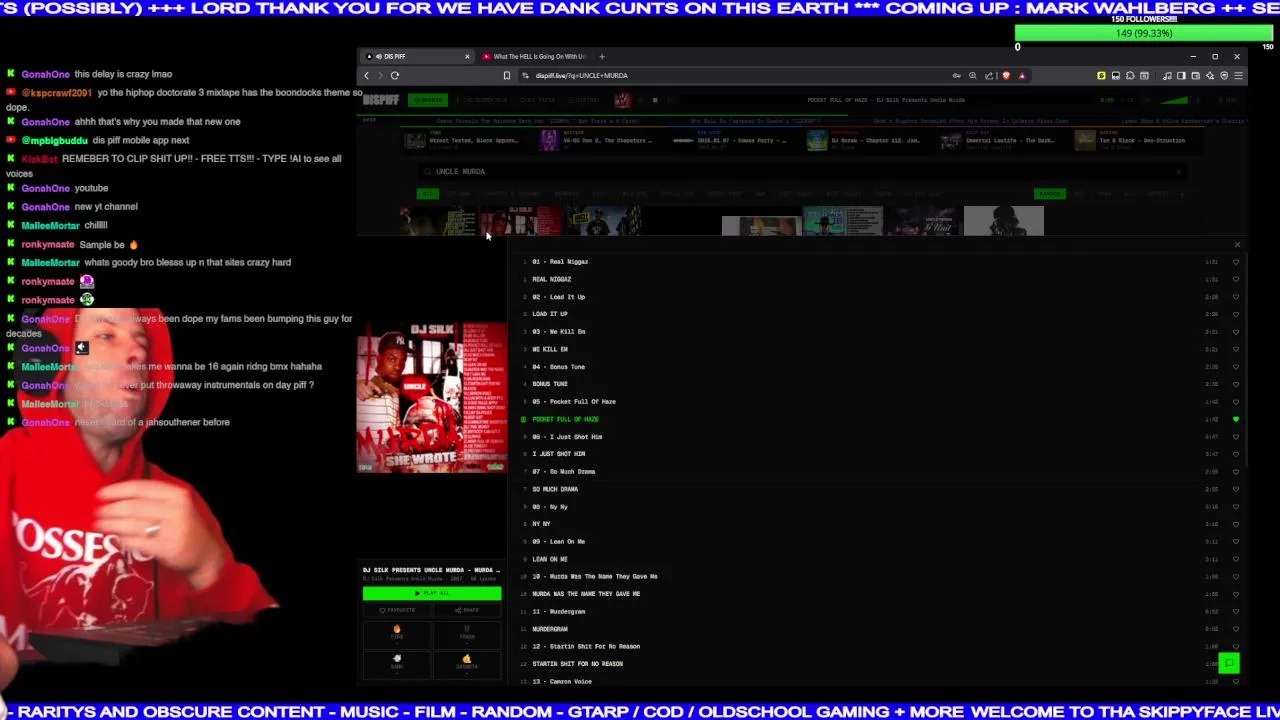Select the green ALL filter chip
The height and width of the screenshot is (720, 1280).
tap(428, 194)
